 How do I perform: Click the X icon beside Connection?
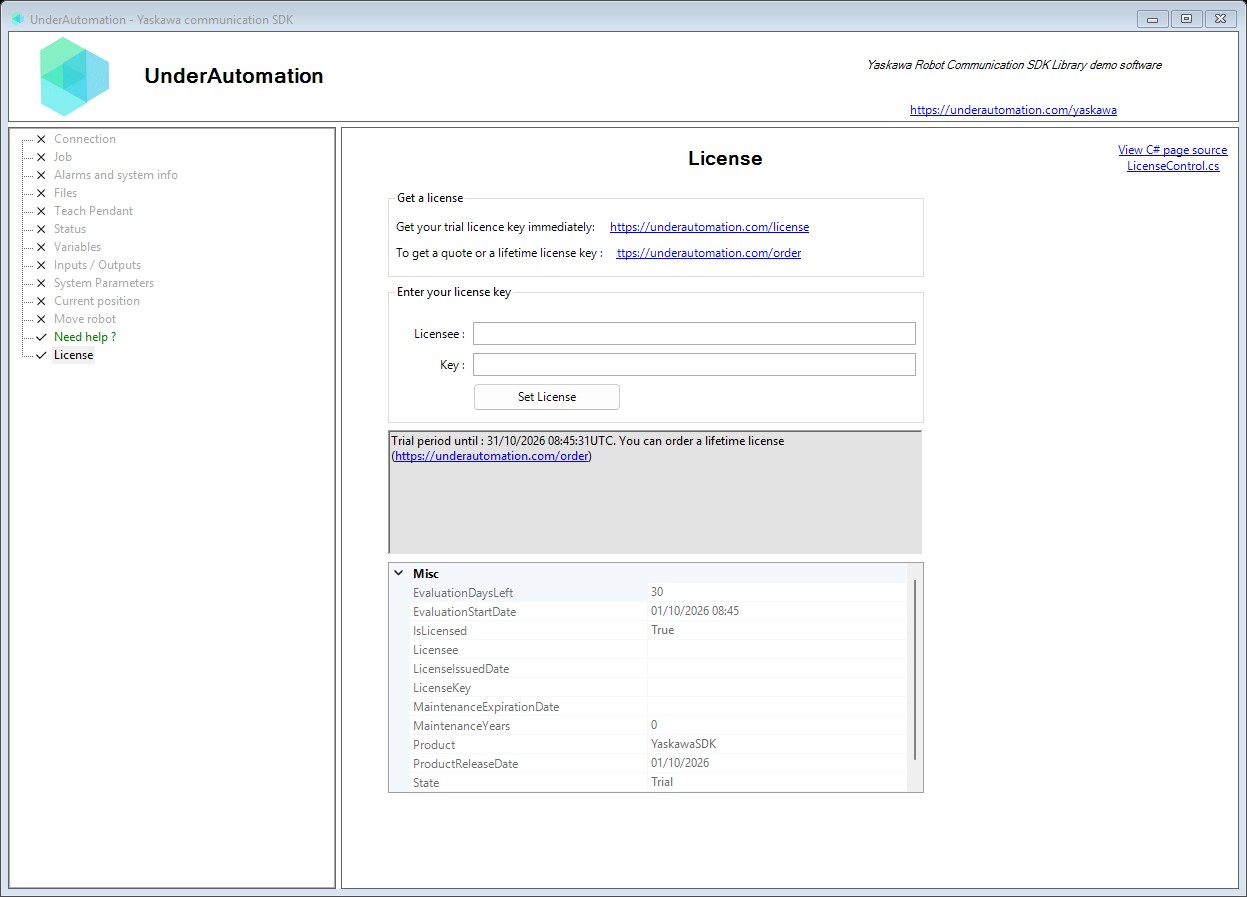(x=41, y=139)
